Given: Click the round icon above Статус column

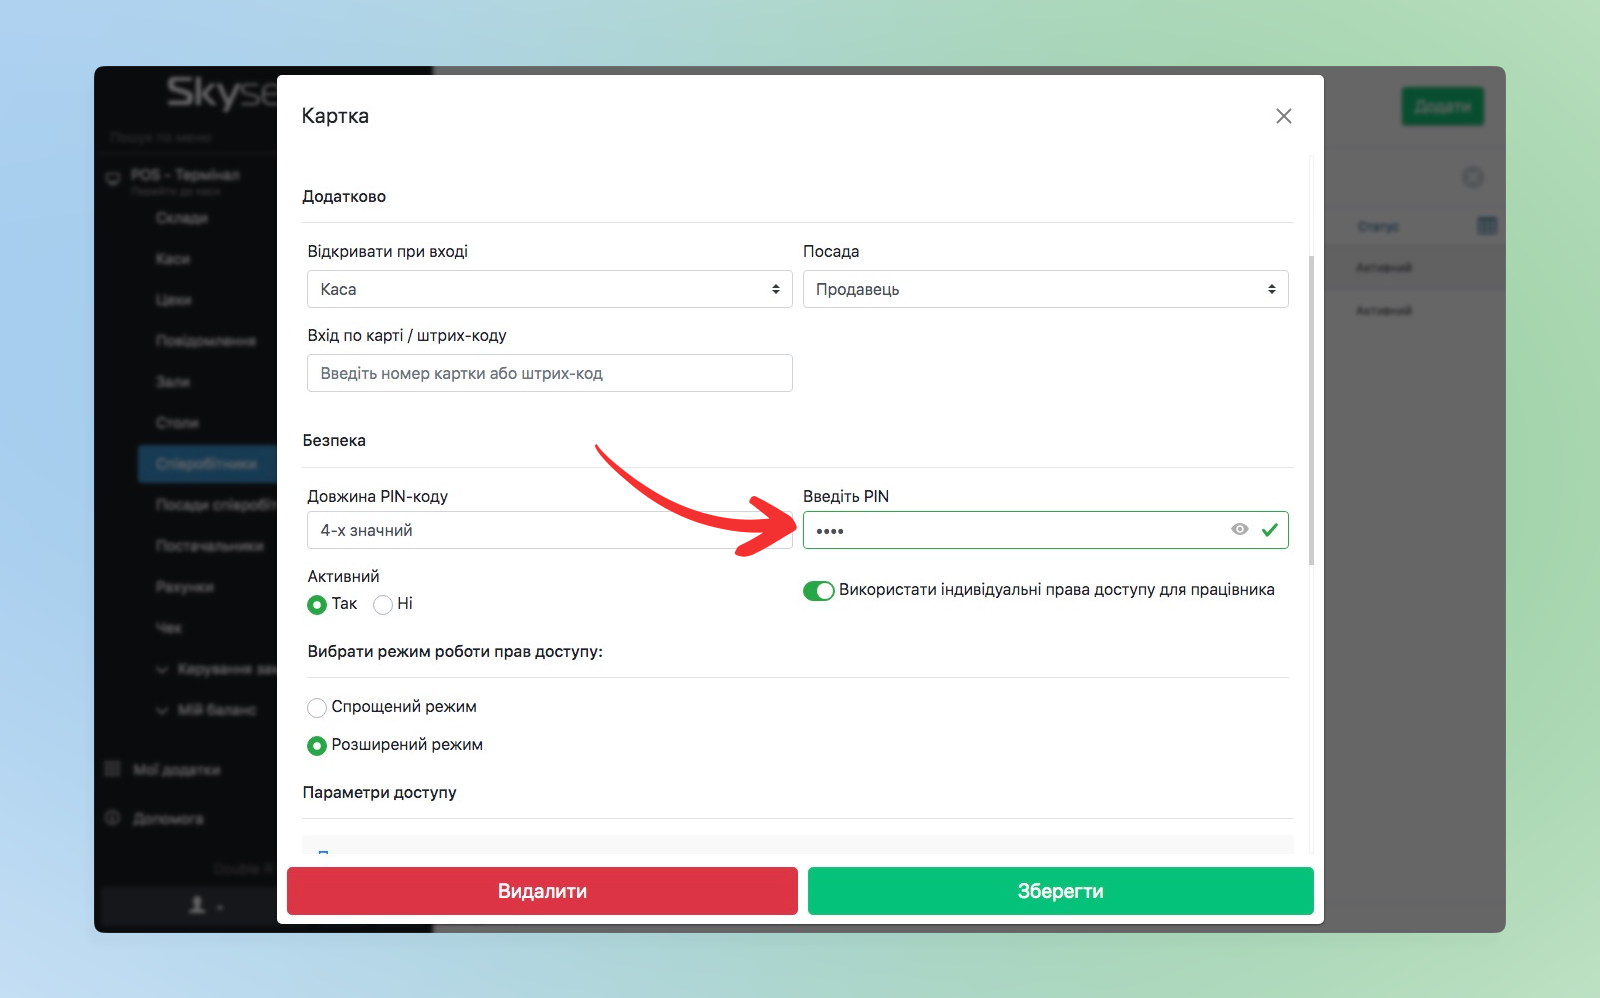Looking at the screenshot, I should (x=1472, y=177).
